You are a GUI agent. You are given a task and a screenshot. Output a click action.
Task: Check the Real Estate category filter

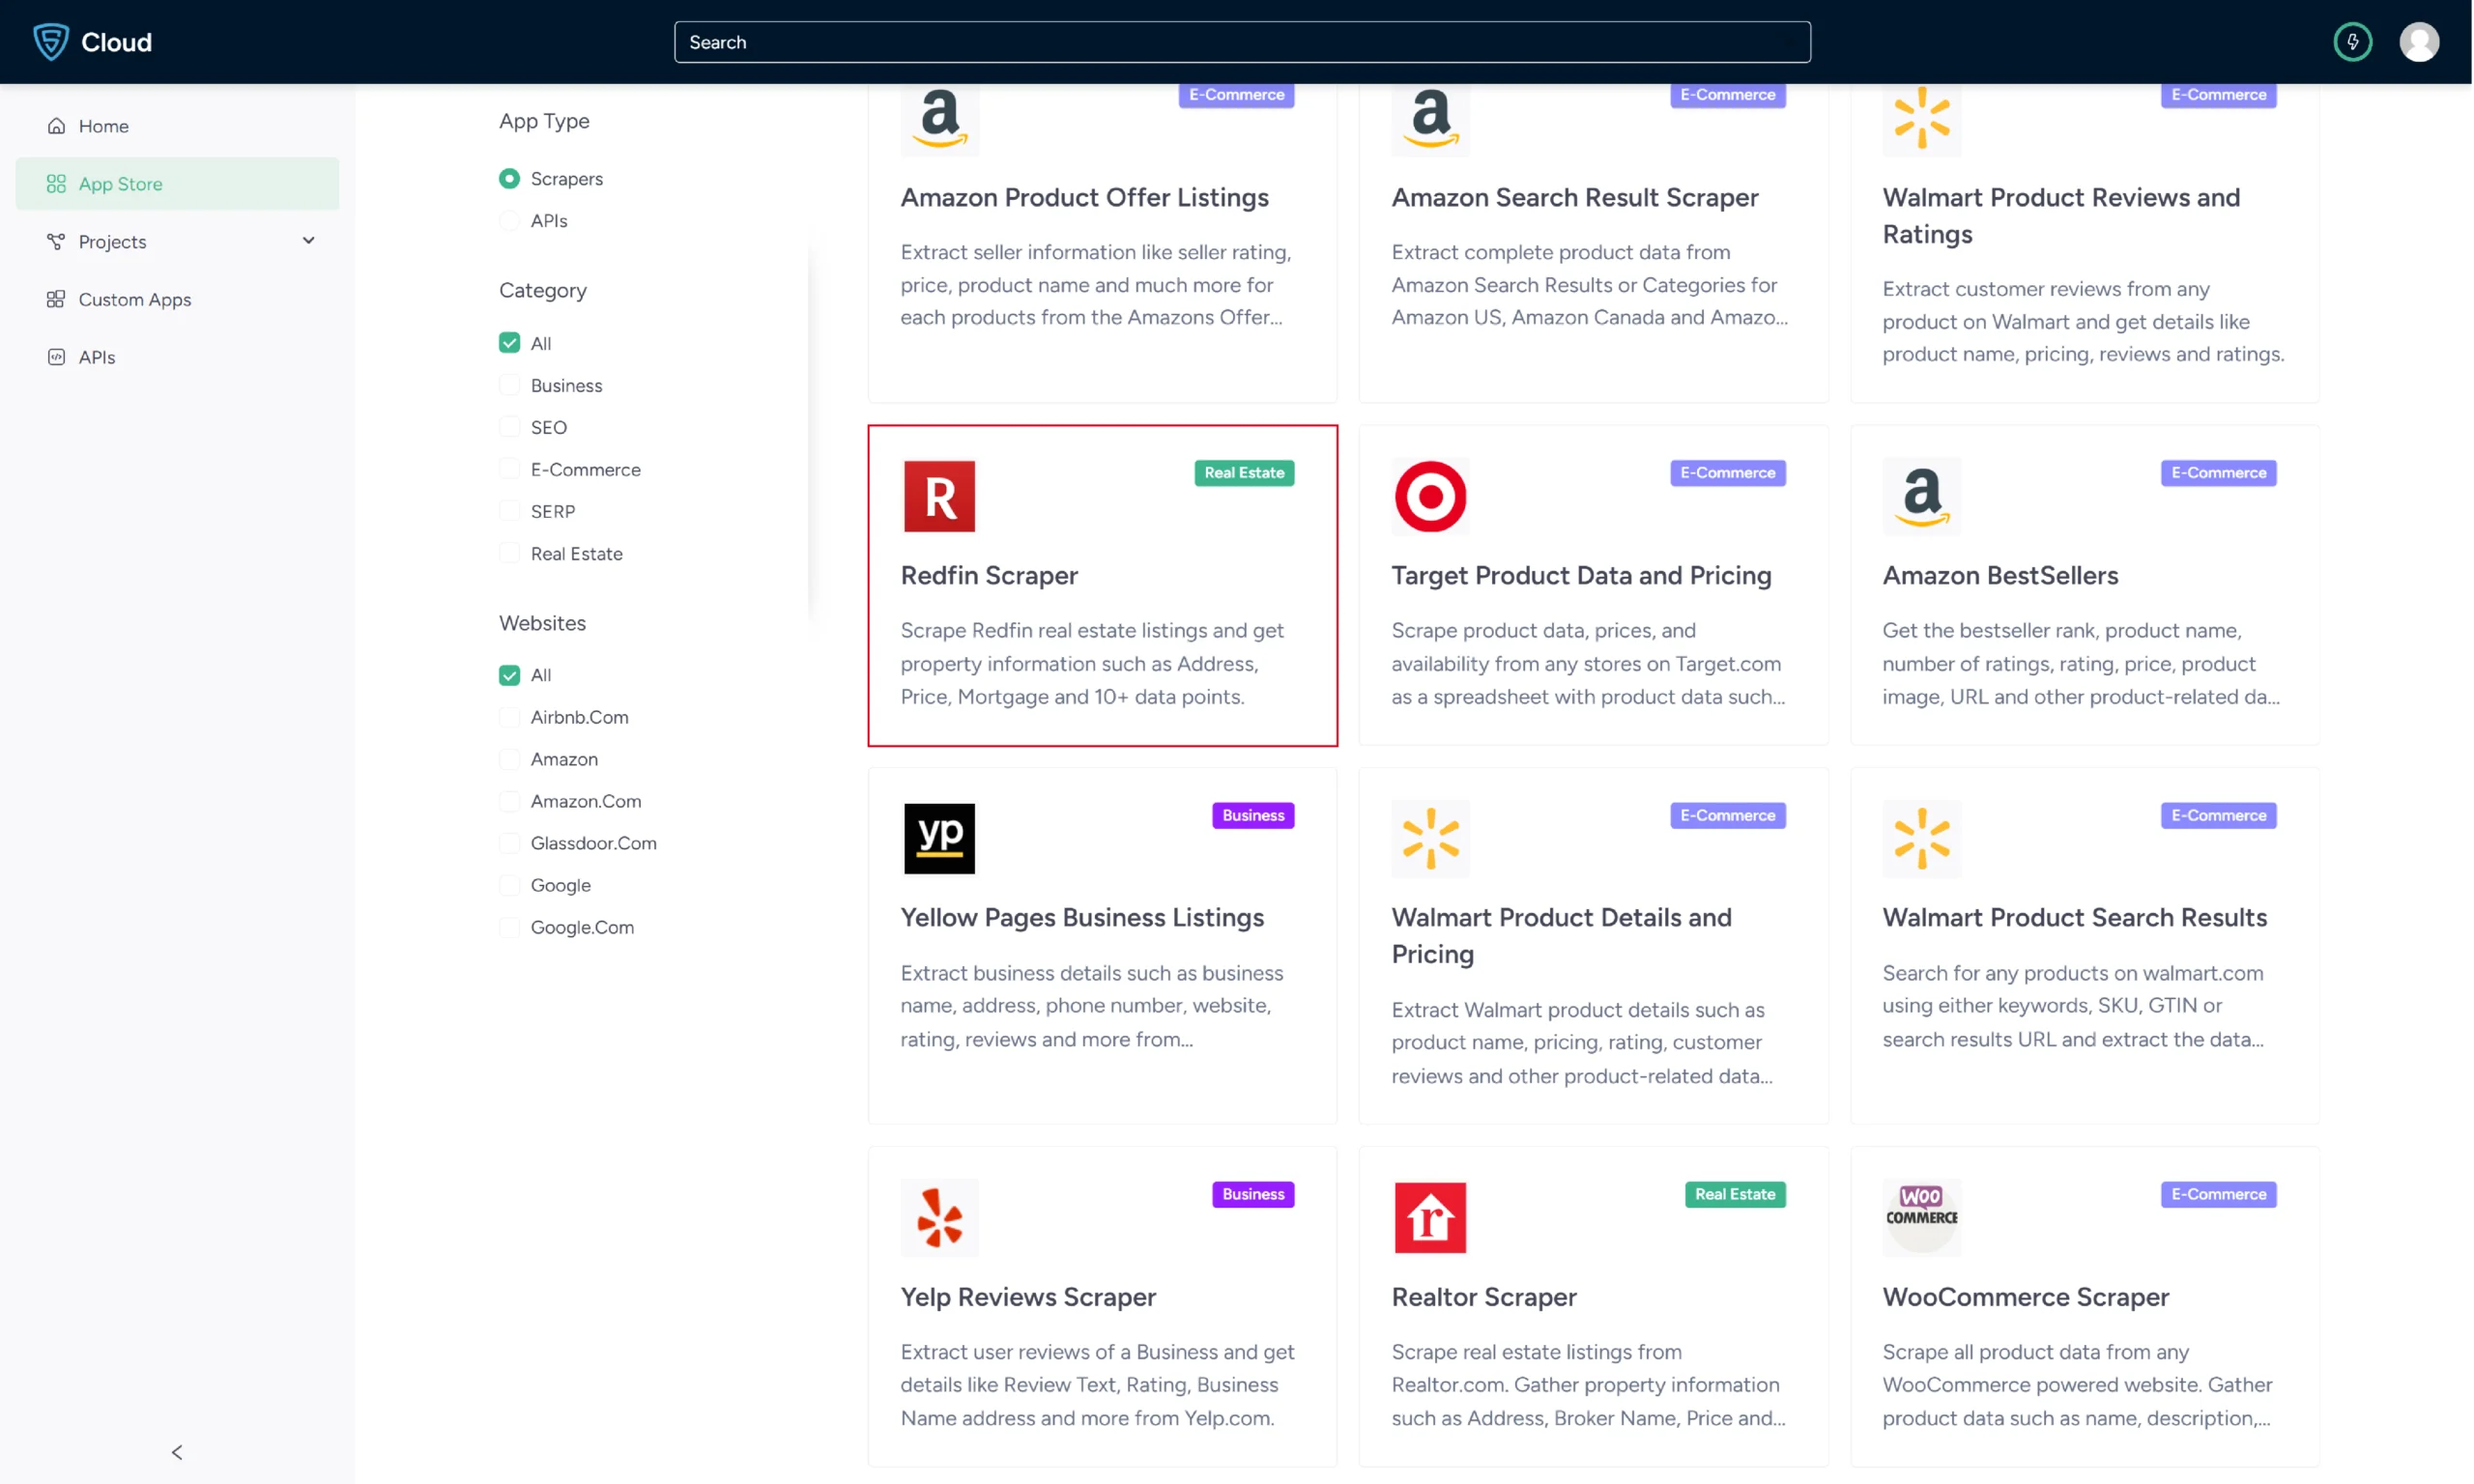point(509,553)
